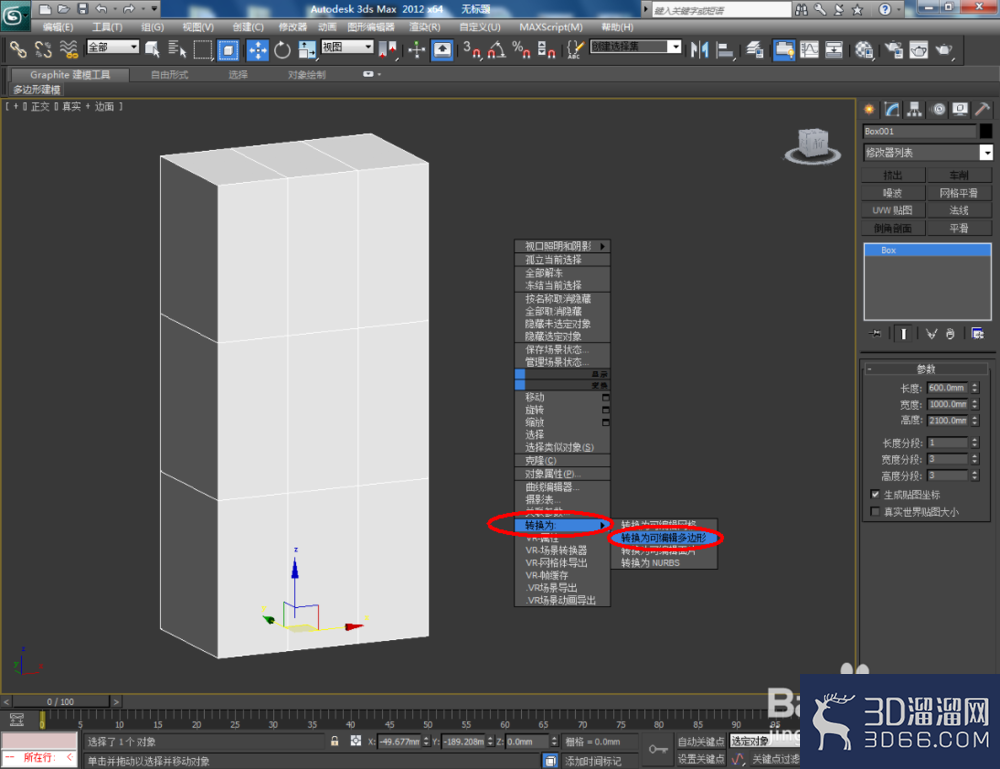This screenshot has width=1000, height=769.
Task: Open the 渲染(R) menu
Action: pyautogui.click(x=425, y=27)
